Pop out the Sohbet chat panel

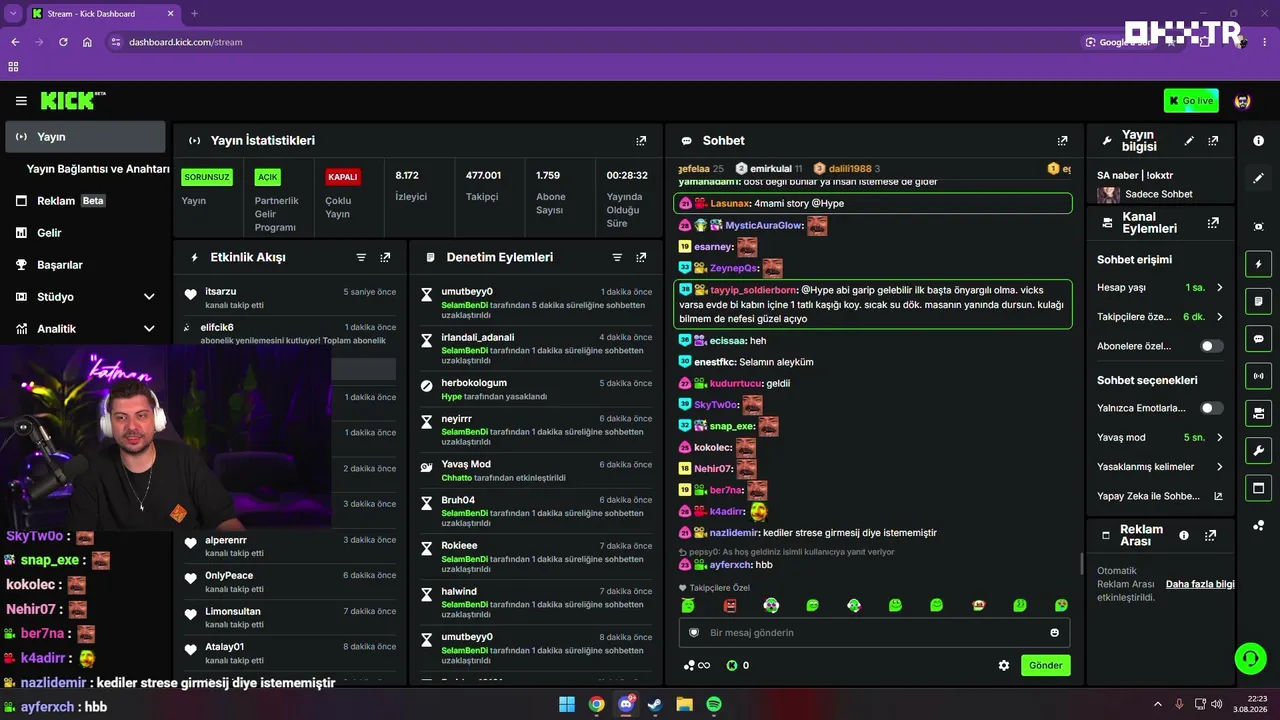pos(1062,141)
